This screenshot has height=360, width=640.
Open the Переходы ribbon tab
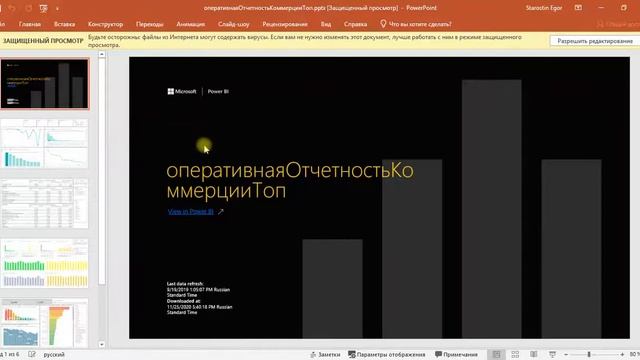pos(149,24)
